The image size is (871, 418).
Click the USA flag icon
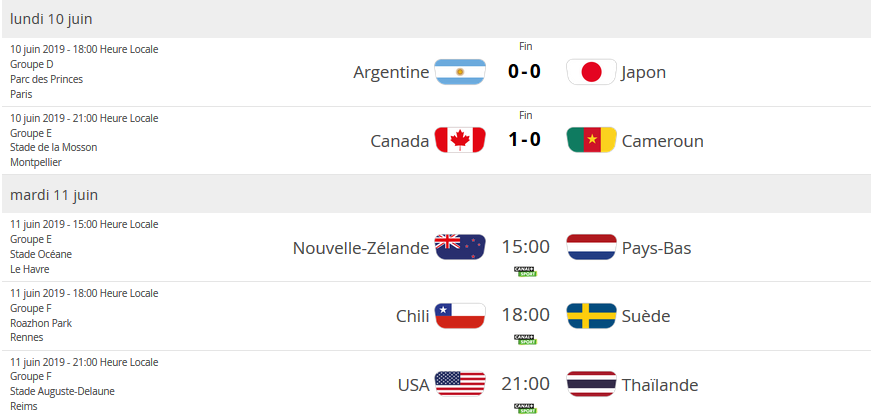460,384
